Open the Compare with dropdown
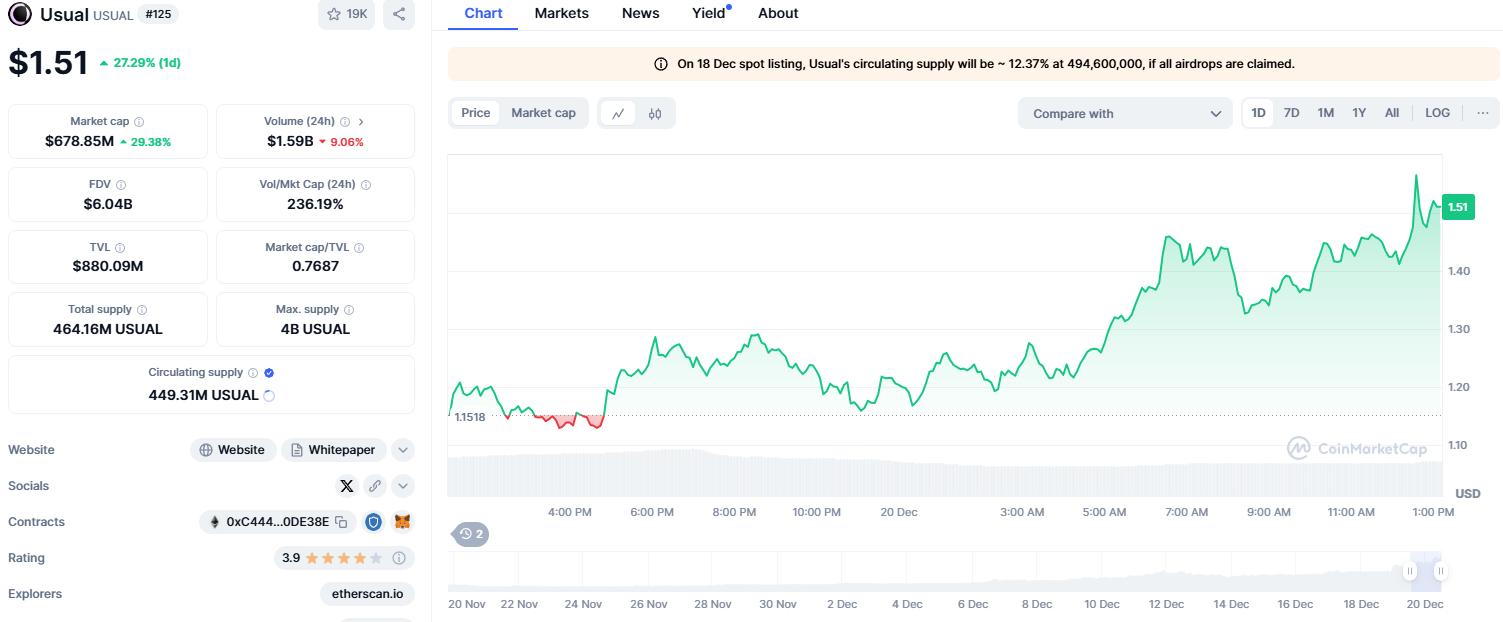The image size is (1503, 622). coord(1125,114)
